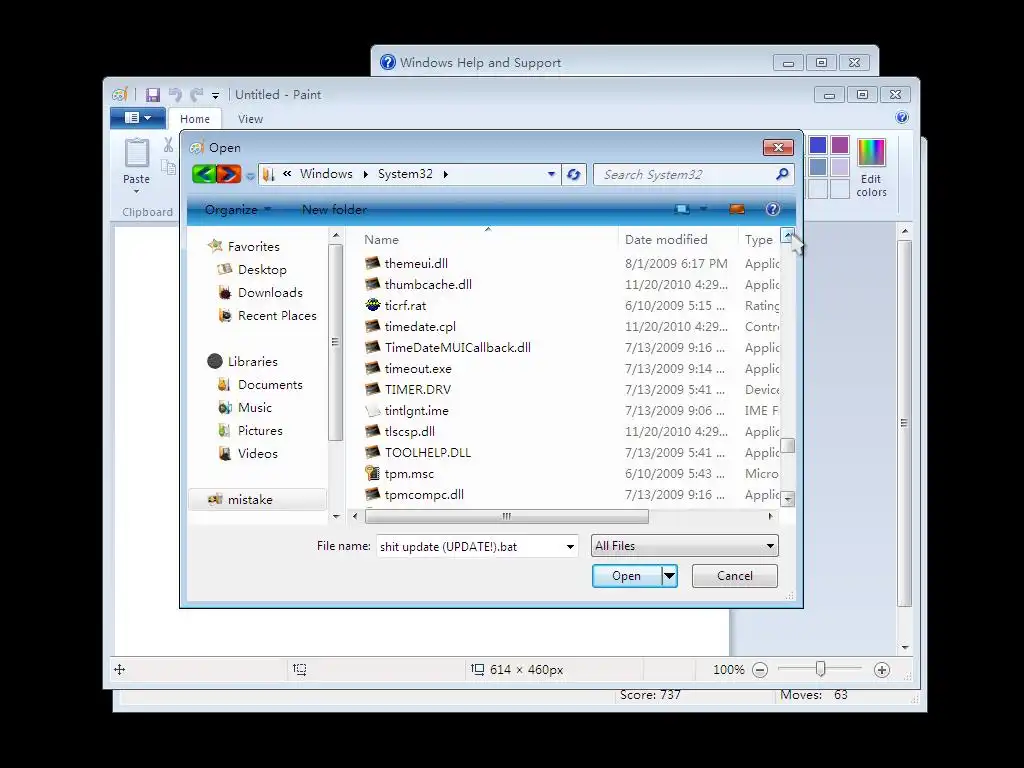Click the Paint application icon in title bar
The image size is (1024, 768).
(120, 95)
